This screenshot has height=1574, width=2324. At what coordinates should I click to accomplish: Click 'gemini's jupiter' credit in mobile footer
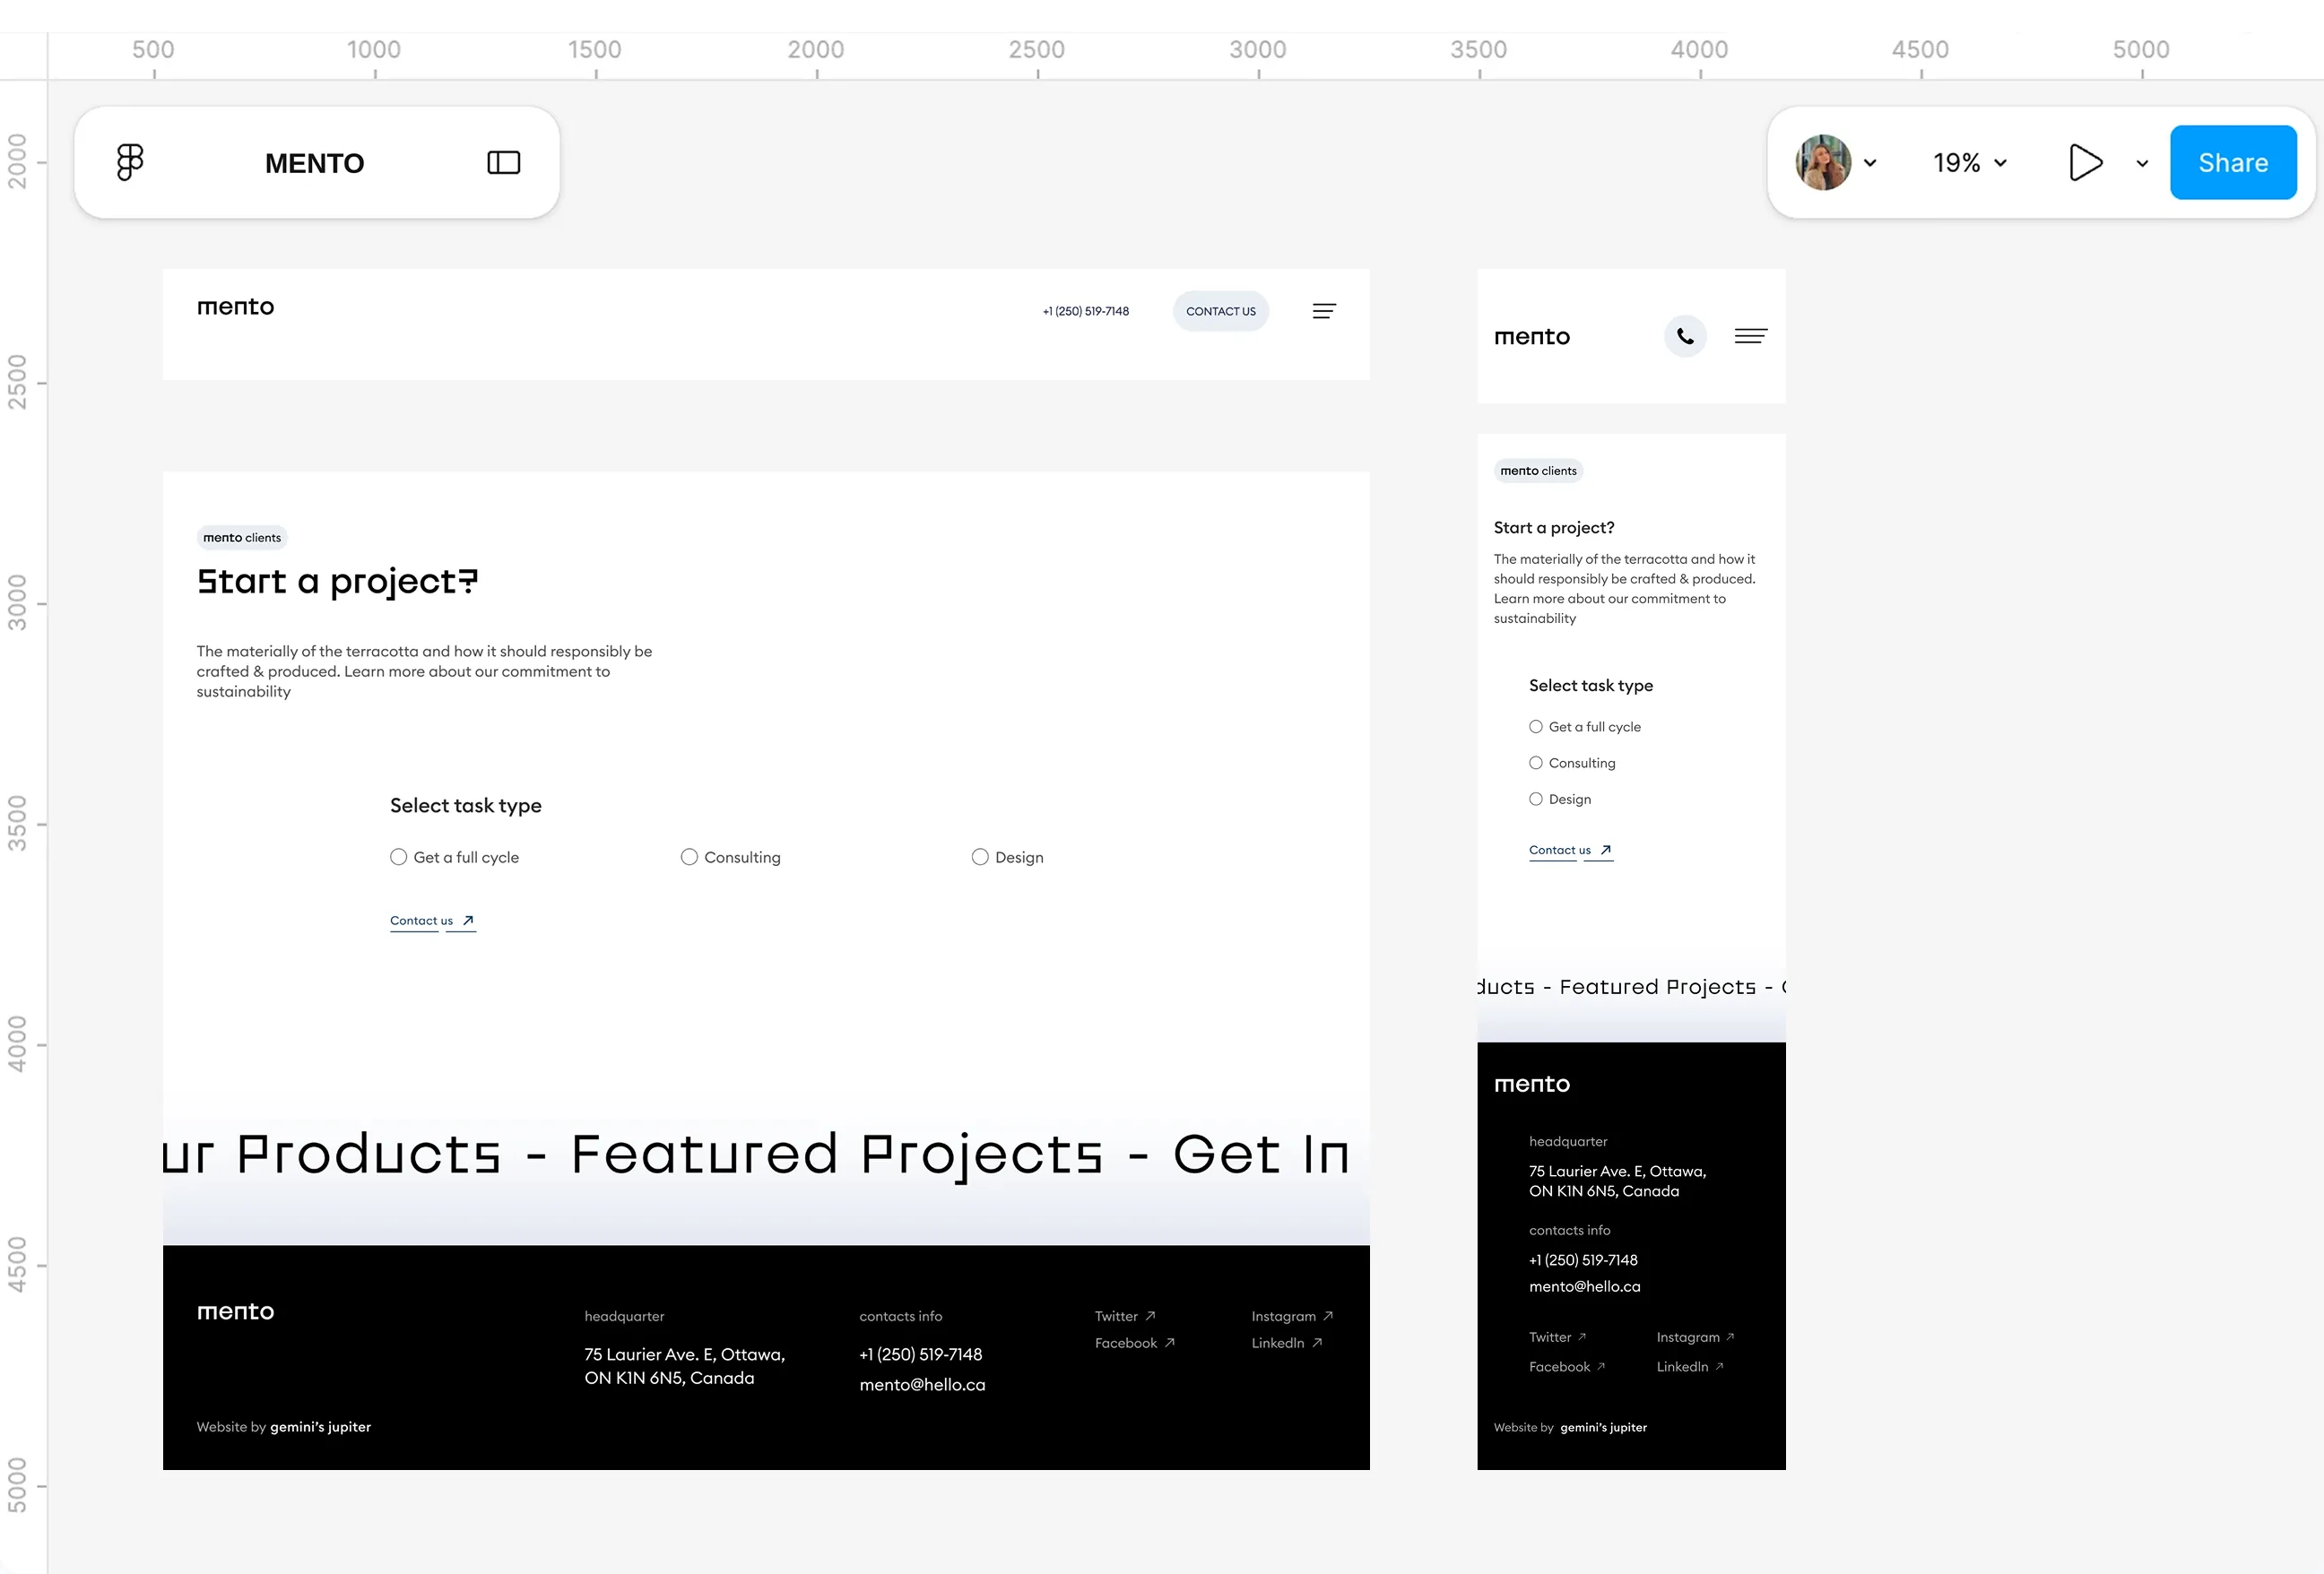tap(1603, 1429)
